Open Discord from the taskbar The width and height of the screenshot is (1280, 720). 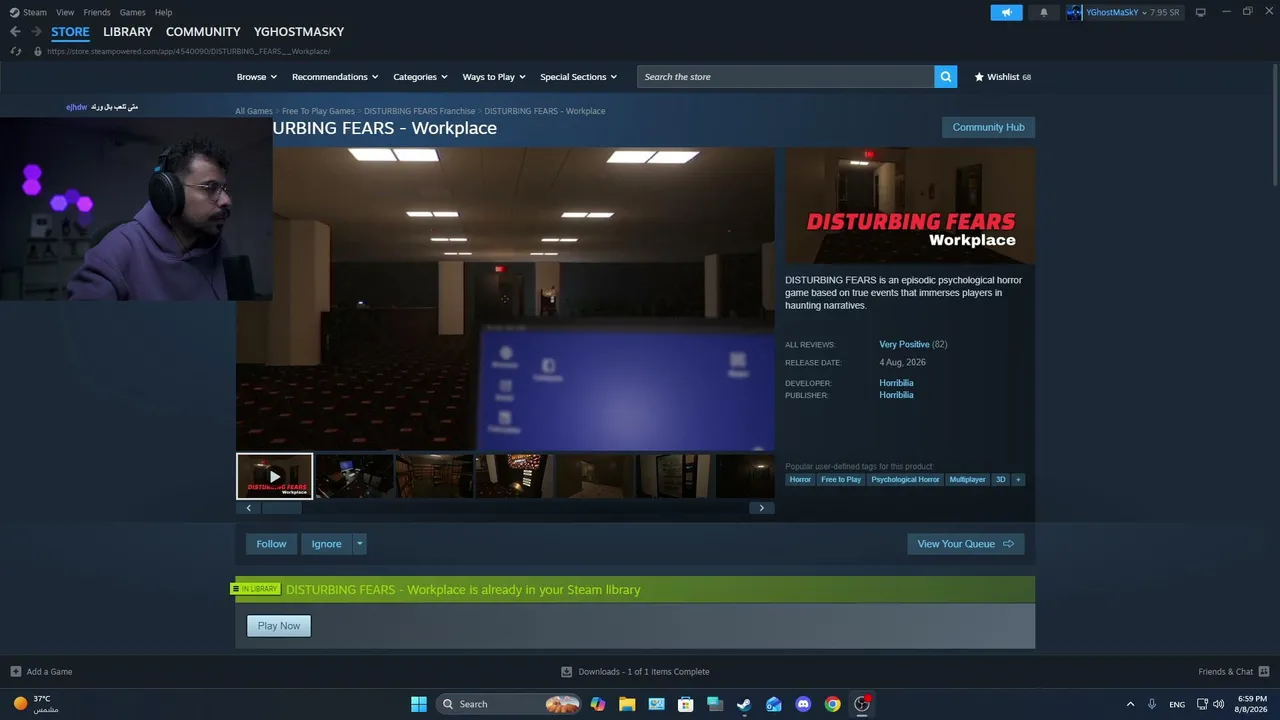(803, 704)
